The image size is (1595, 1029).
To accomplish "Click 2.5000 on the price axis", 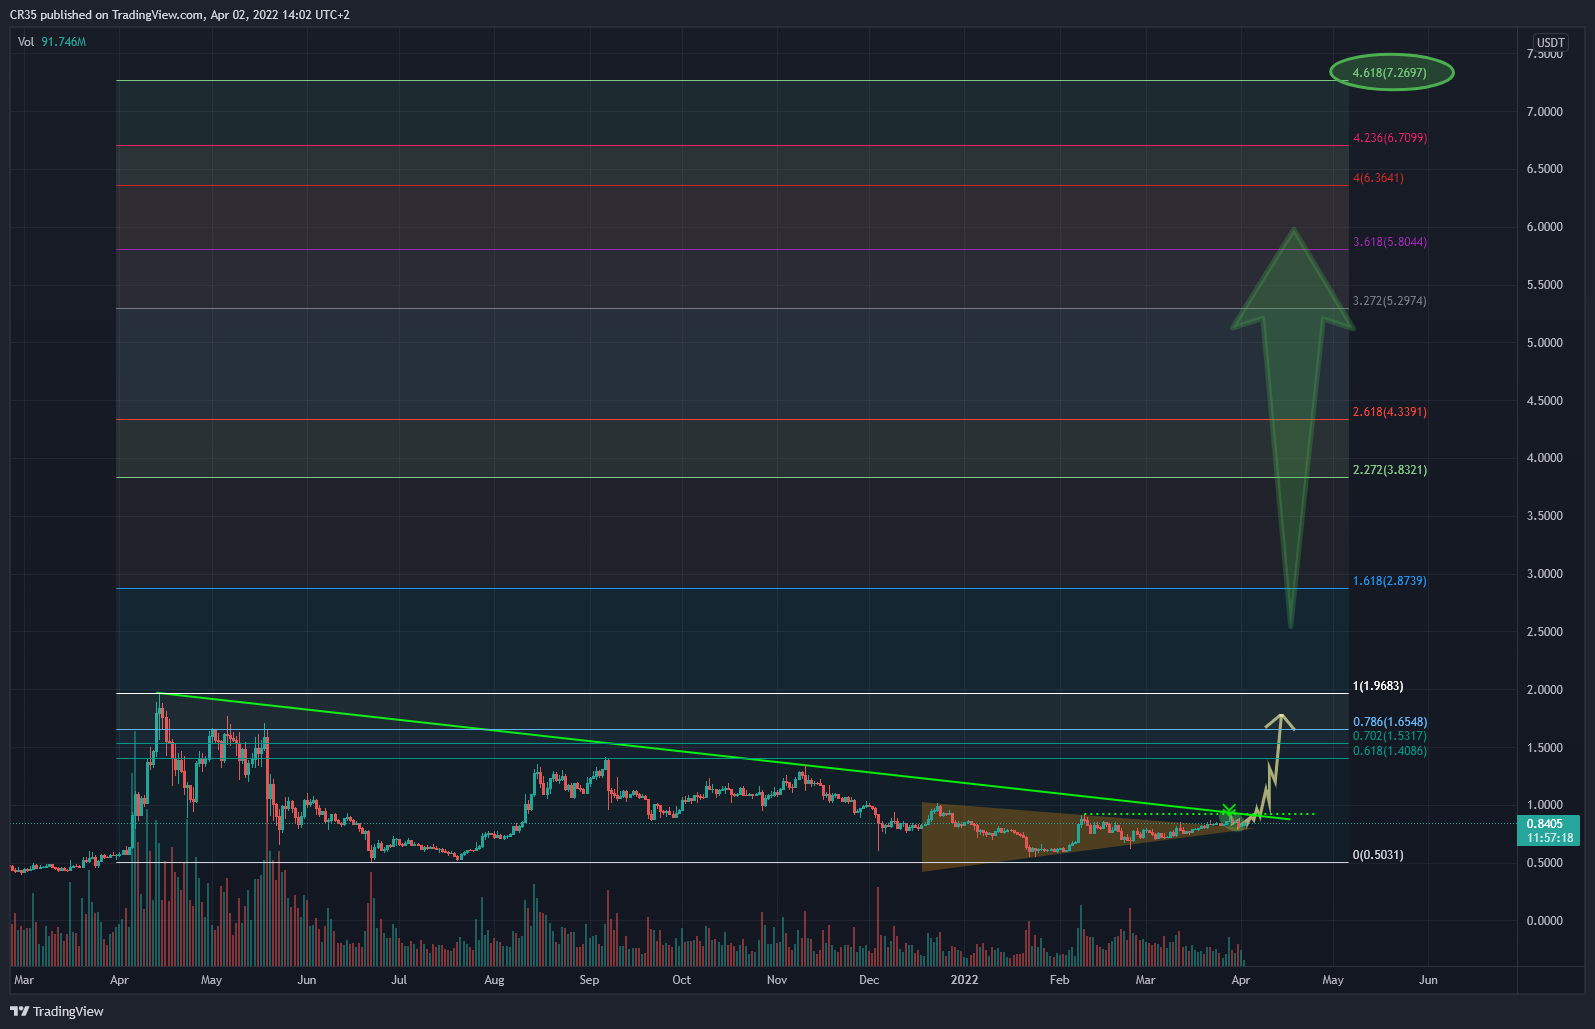I will pos(1544,632).
